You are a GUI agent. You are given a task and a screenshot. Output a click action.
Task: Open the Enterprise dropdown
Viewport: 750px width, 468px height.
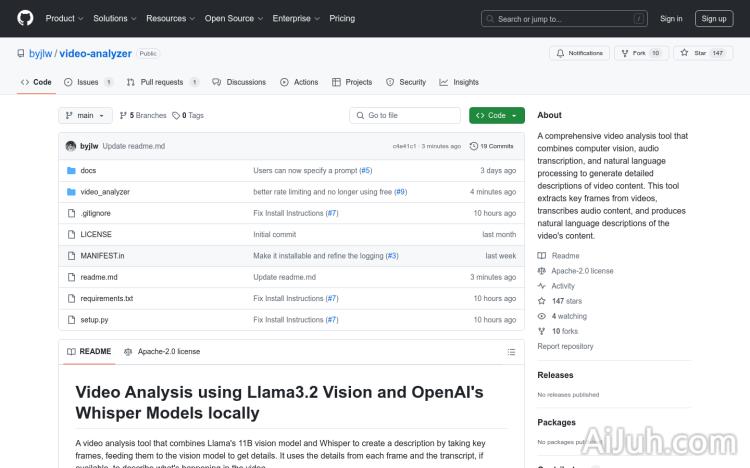click(x=296, y=18)
